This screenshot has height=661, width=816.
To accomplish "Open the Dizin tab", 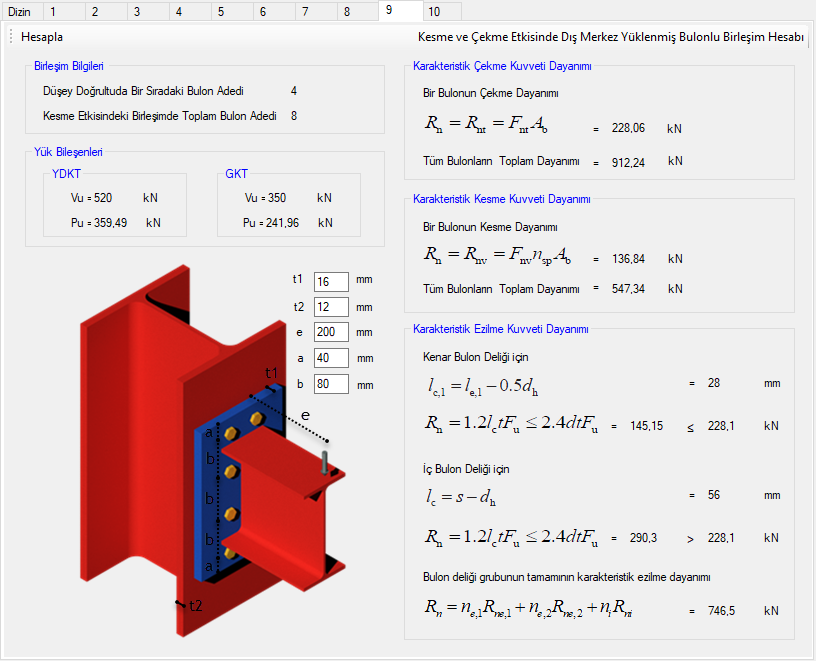I will 22,12.
